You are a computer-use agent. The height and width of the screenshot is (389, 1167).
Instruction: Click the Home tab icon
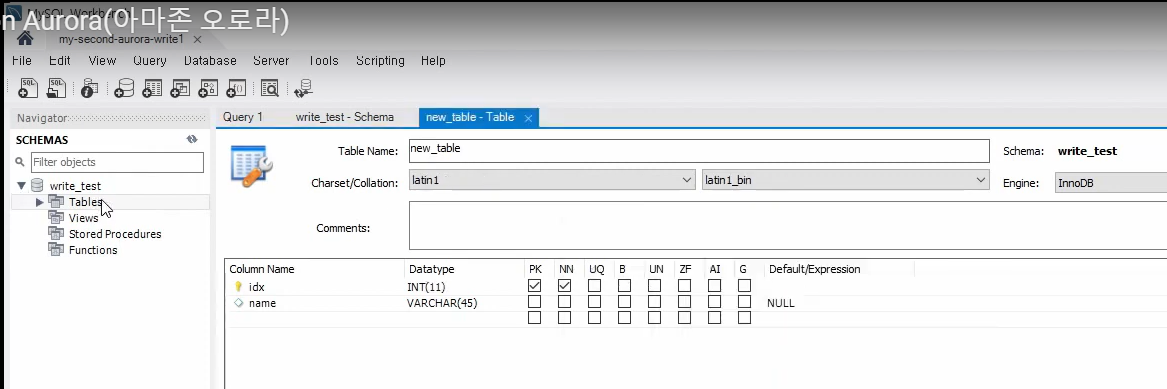25,39
